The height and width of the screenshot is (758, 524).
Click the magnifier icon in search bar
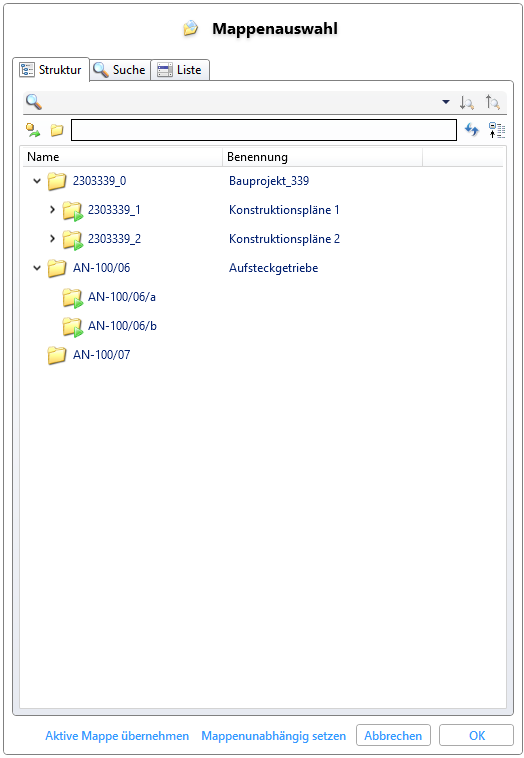coord(34,102)
